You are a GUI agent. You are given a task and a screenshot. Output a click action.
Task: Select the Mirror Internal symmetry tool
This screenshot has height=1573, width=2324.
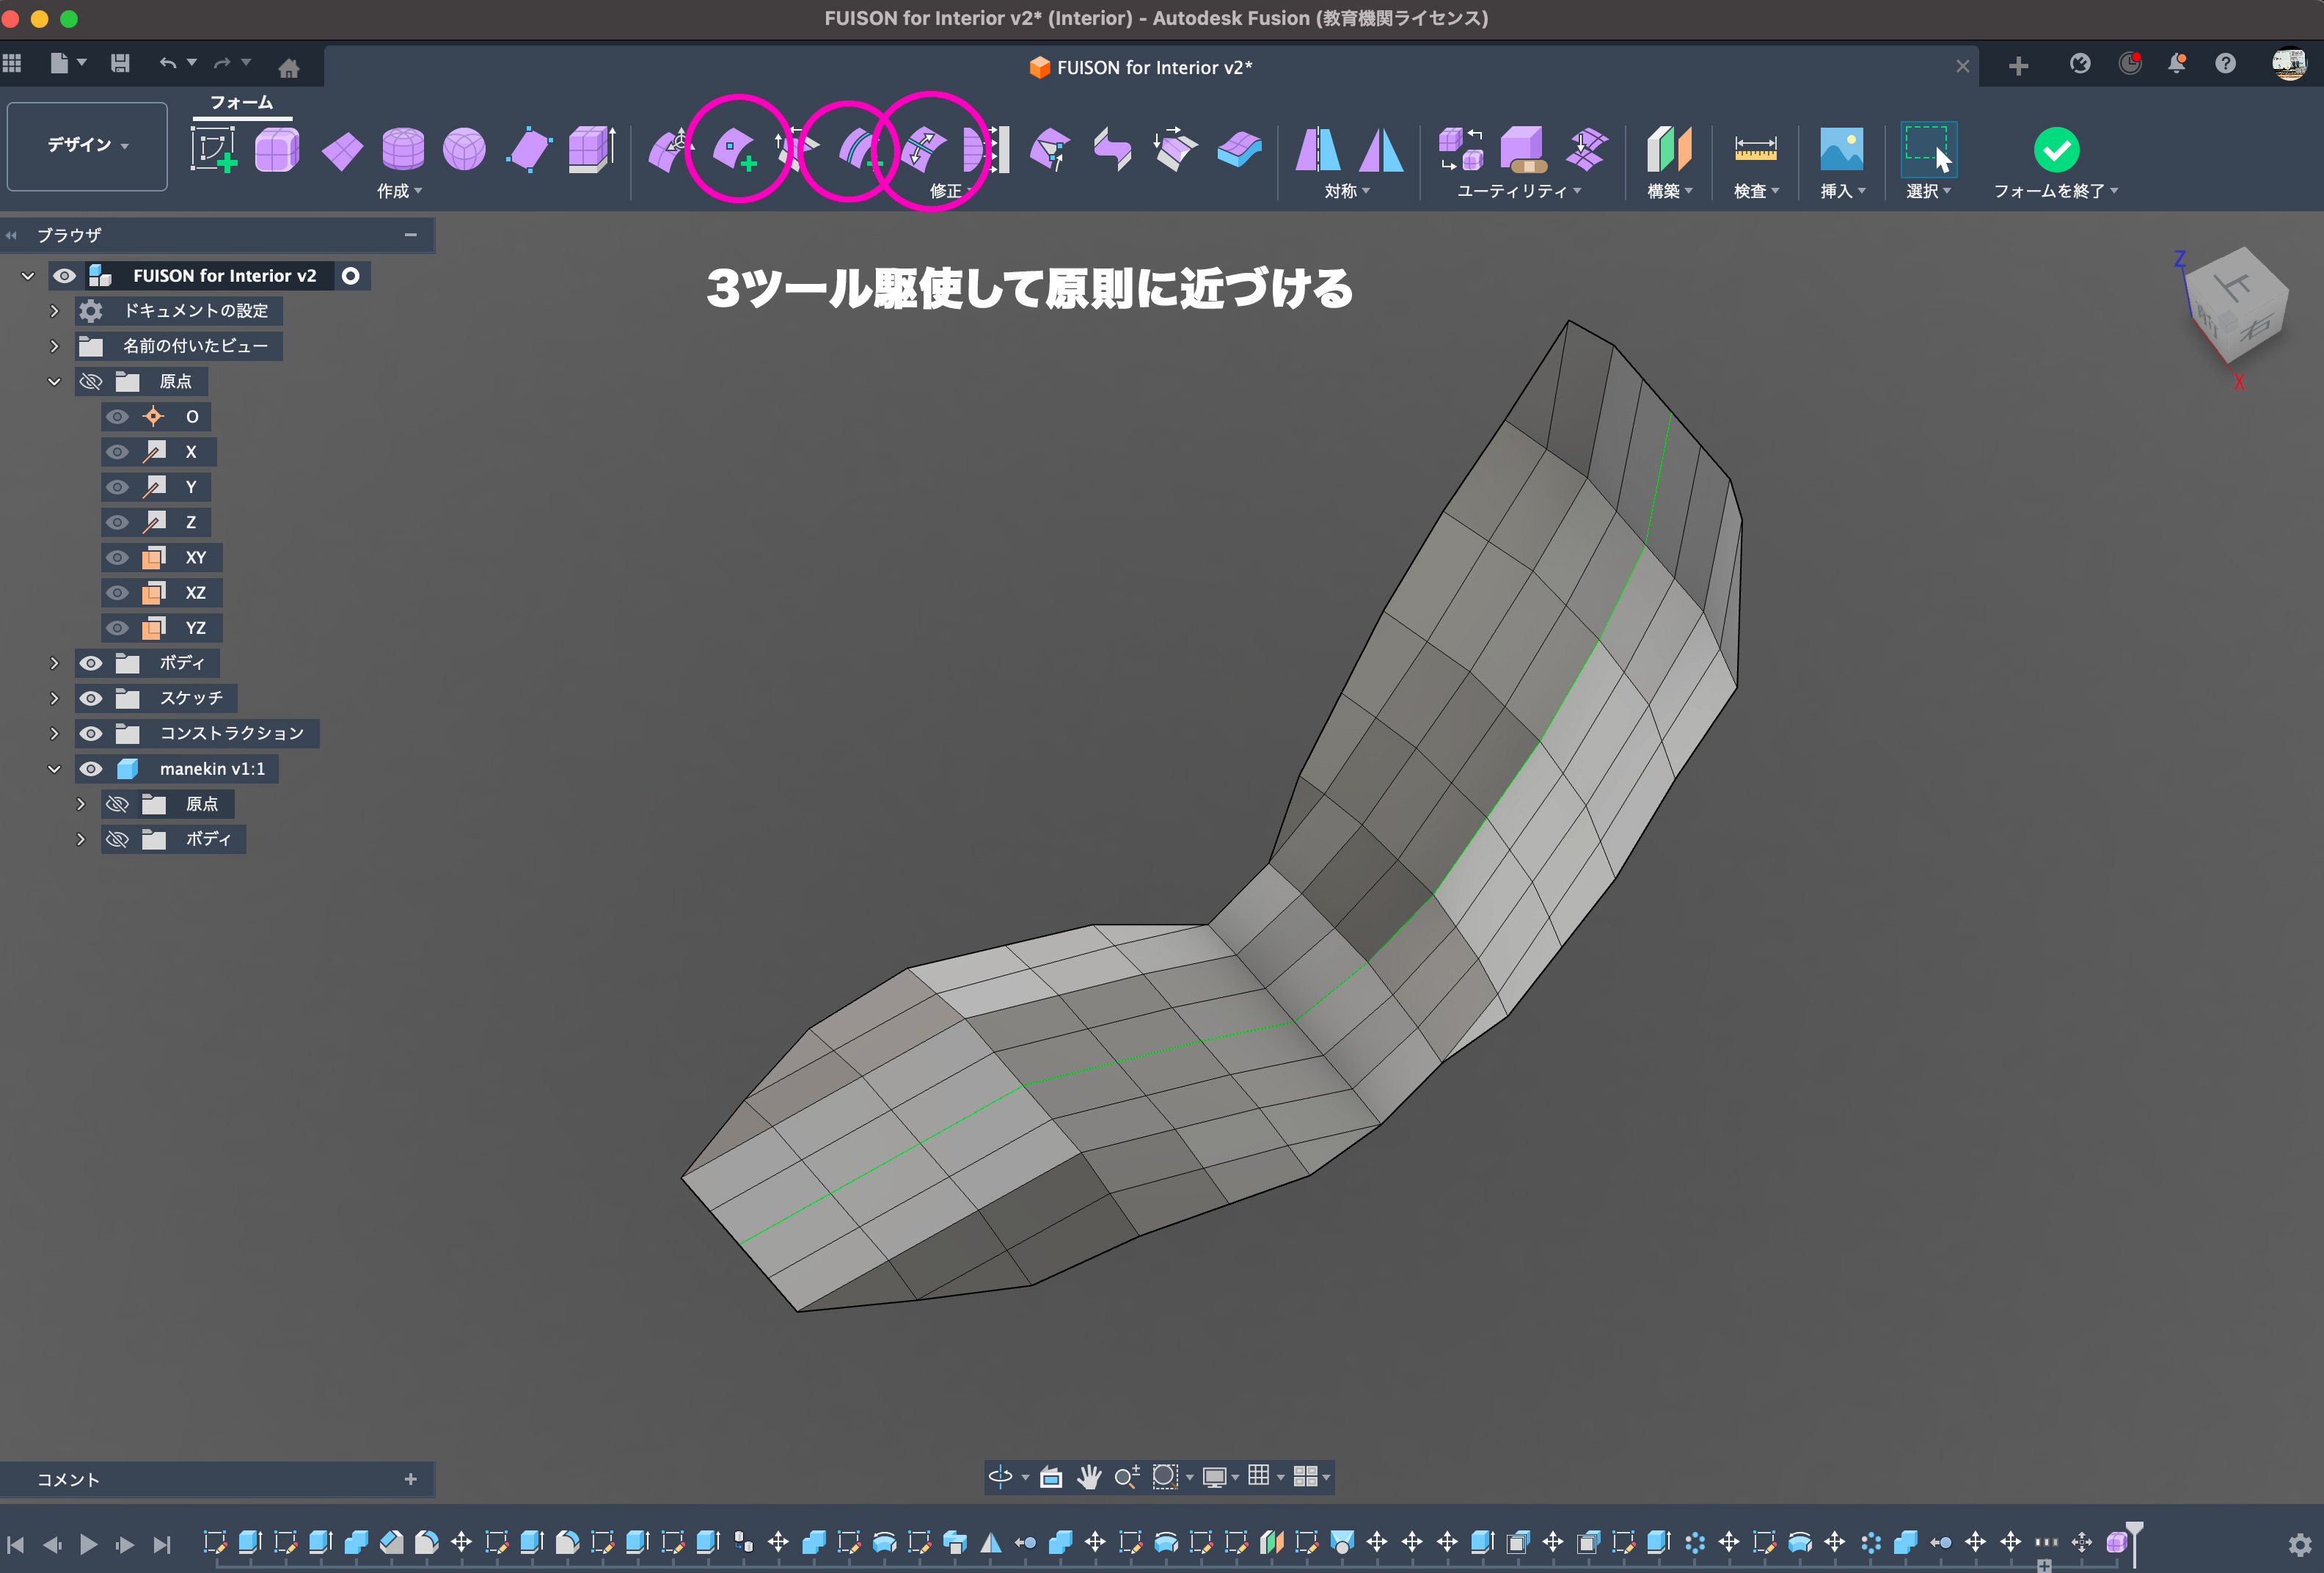(x=1318, y=150)
